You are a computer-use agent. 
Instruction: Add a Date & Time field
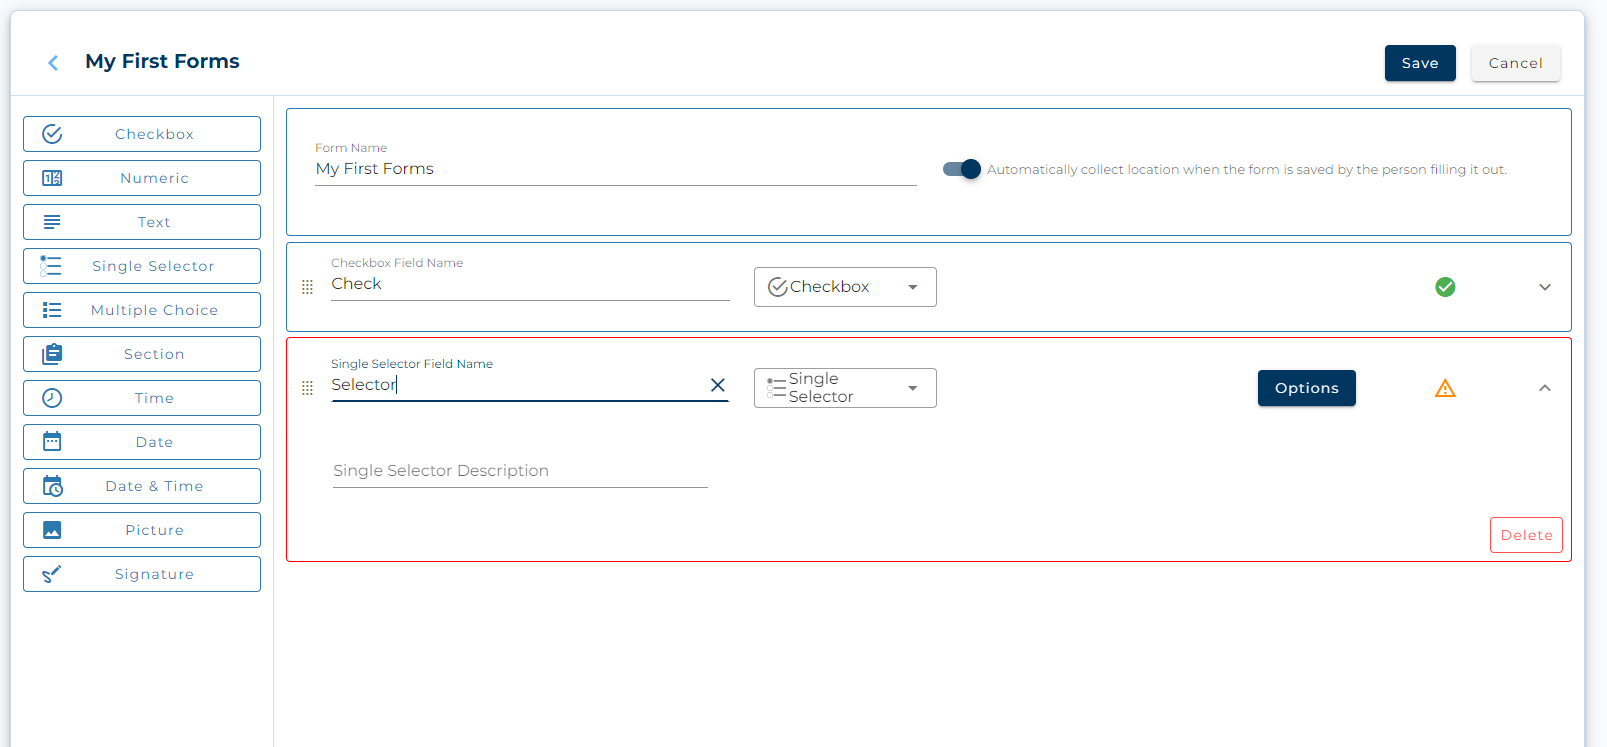pos(142,486)
